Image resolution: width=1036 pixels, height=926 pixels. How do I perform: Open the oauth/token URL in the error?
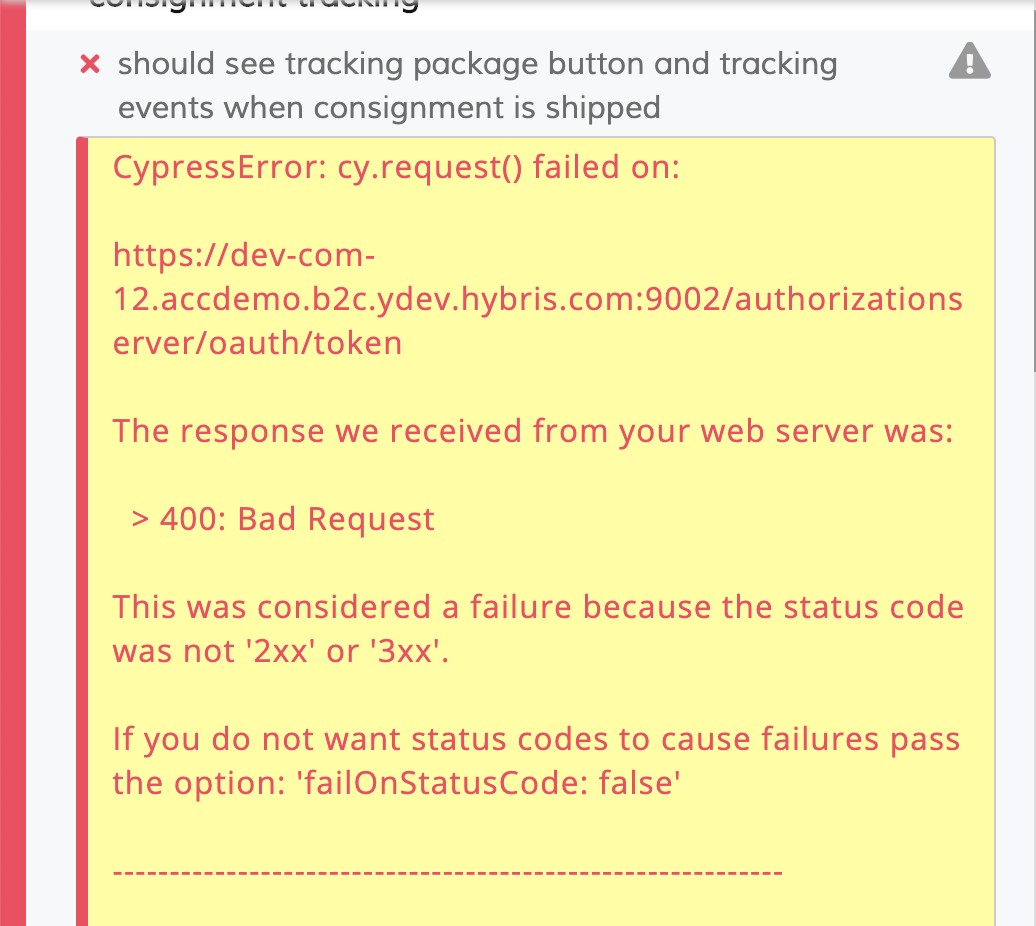point(537,298)
